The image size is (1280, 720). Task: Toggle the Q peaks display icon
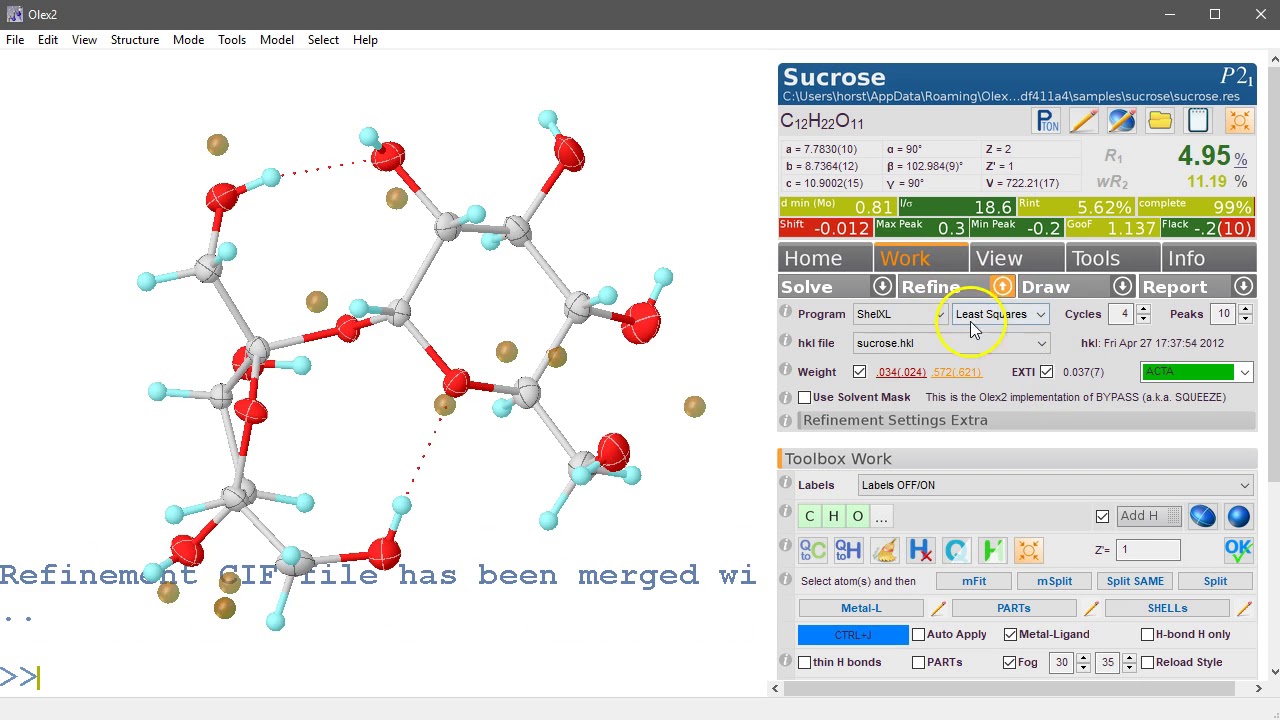click(x=956, y=550)
